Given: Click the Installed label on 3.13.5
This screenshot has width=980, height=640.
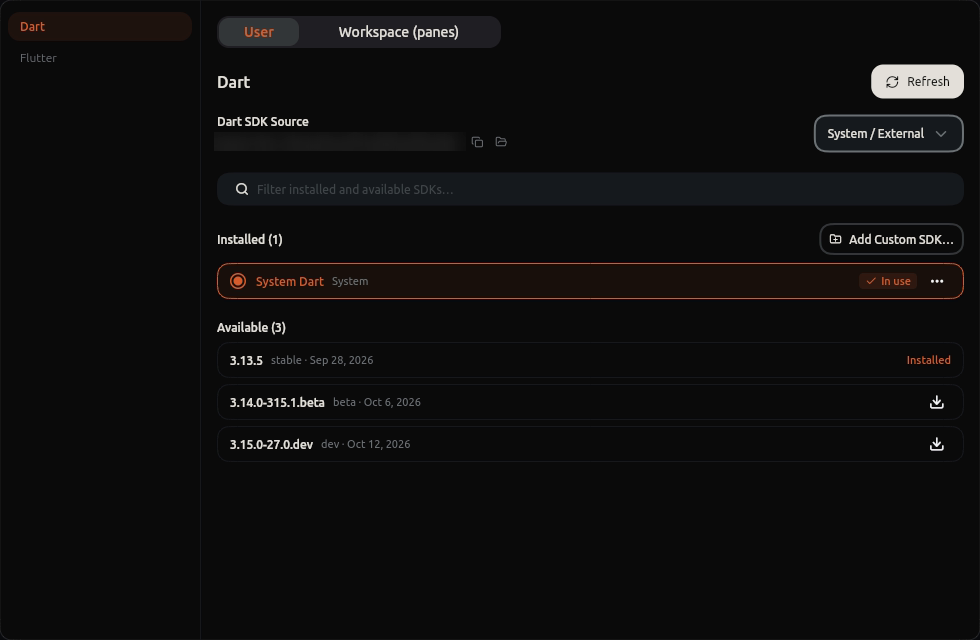Looking at the screenshot, I should click(928, 360).
